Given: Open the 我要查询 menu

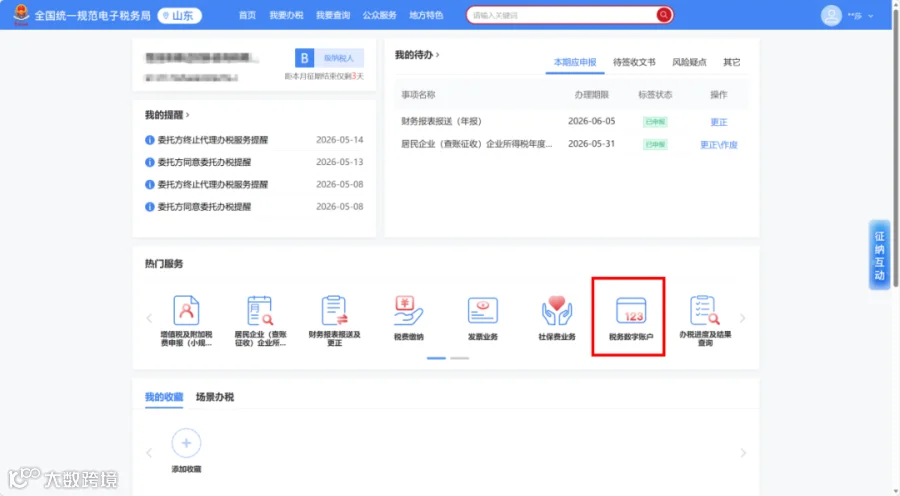Looking at the screenshot, I should click(x=333, y=16).
